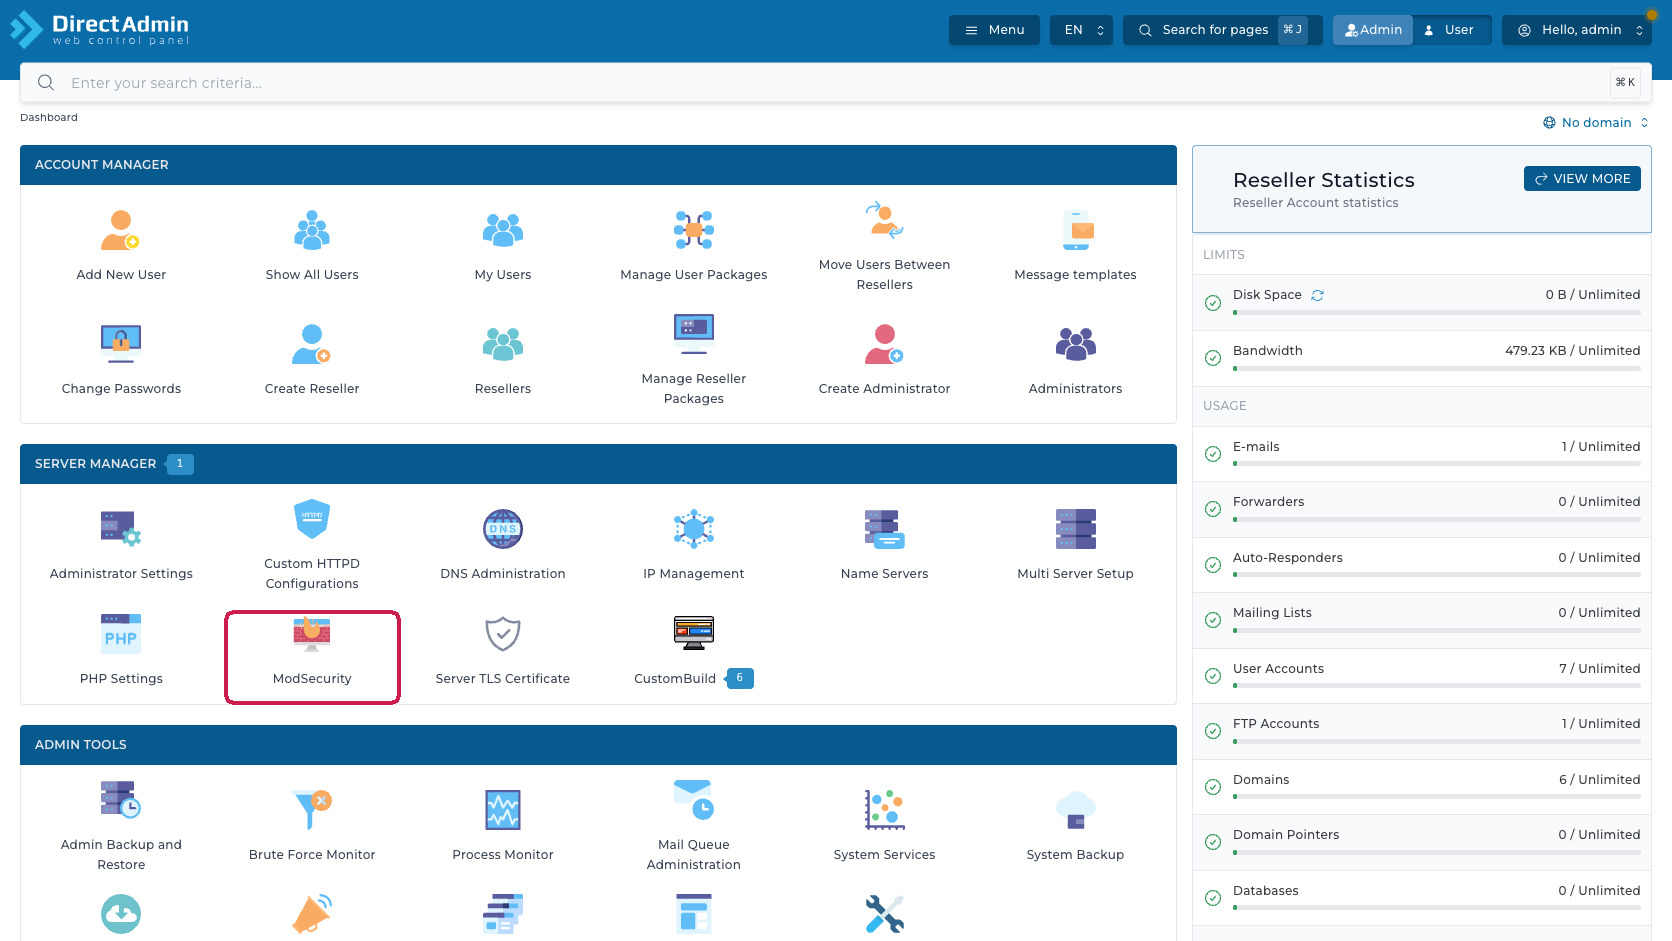Open Mail Queue Administration
Viewport: 1672px width, 941px height.
click(694, 827)
